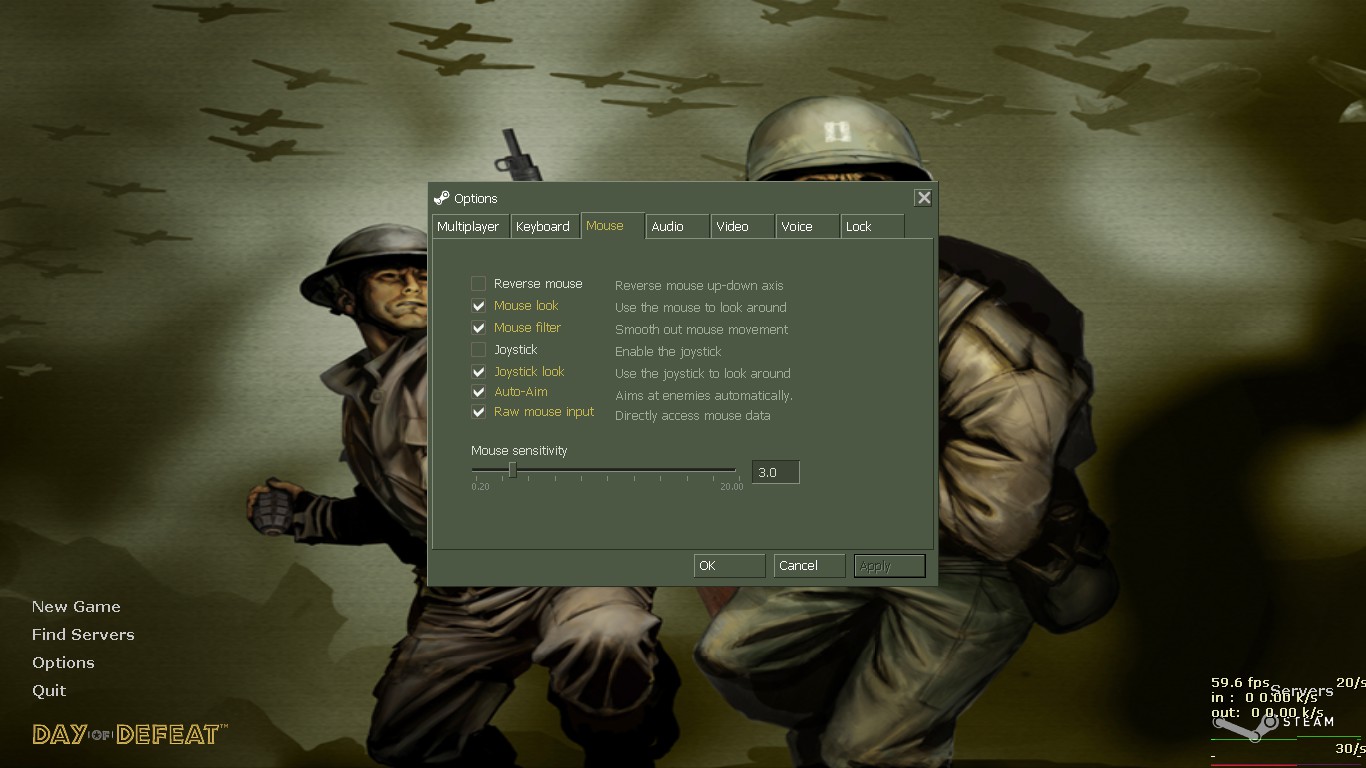Switch to the Voice tab
1366x768 pixels.
[x=808, y=227]
